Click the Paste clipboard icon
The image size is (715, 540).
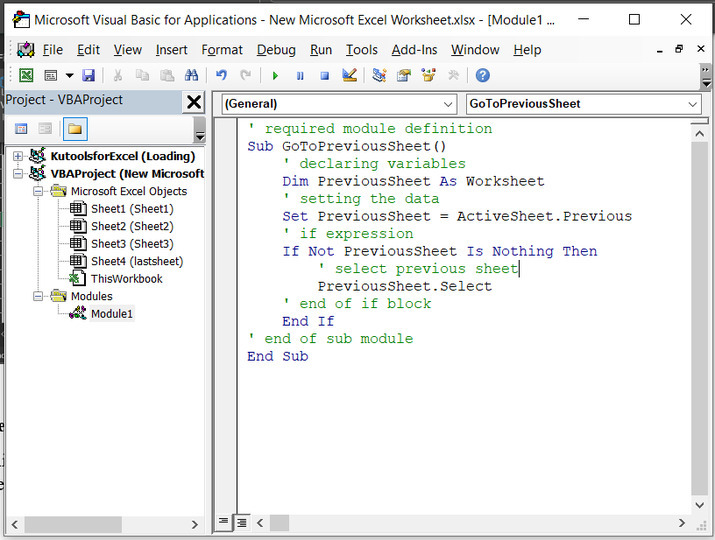click(x=167, y=75)
